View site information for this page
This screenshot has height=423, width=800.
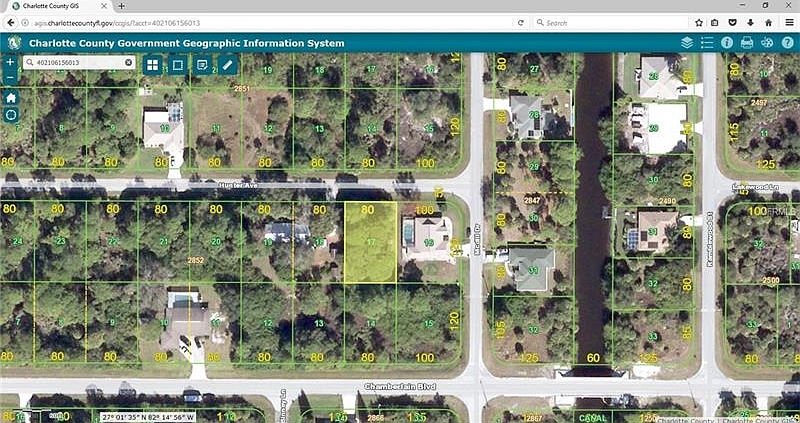[x=24, y=23]
